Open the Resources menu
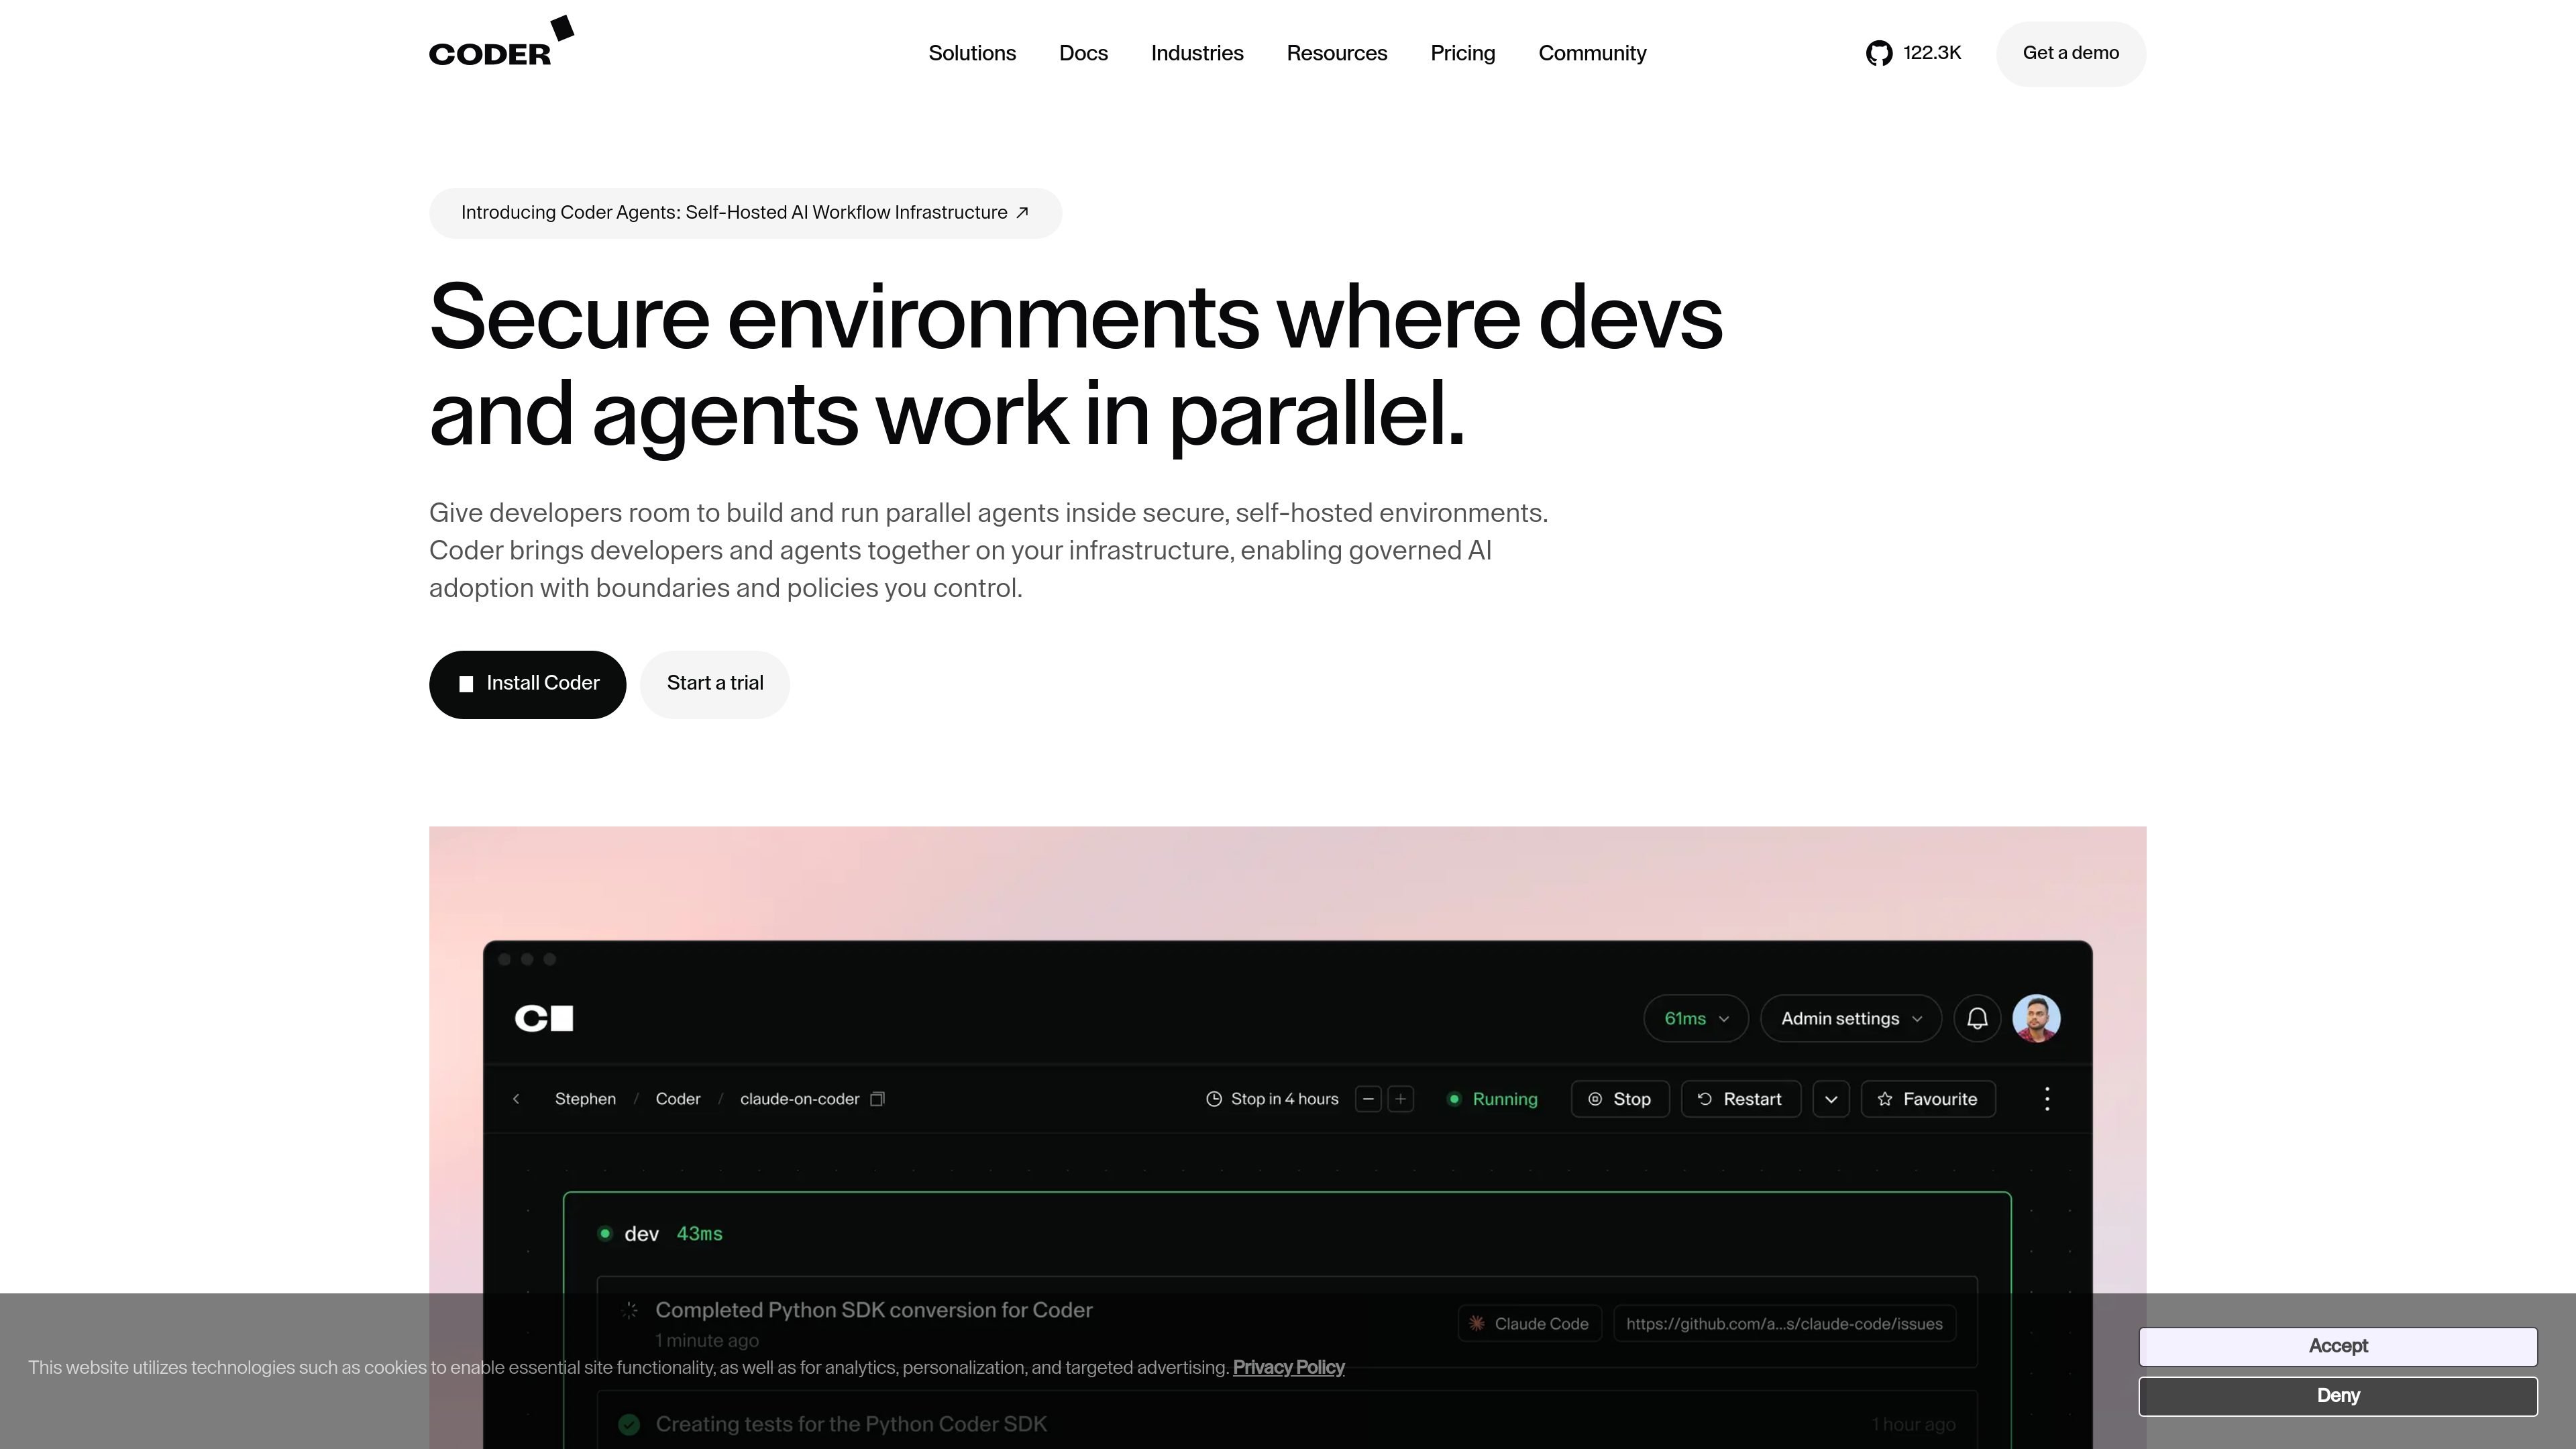2576x1449 pixels. pos(1337,53)
